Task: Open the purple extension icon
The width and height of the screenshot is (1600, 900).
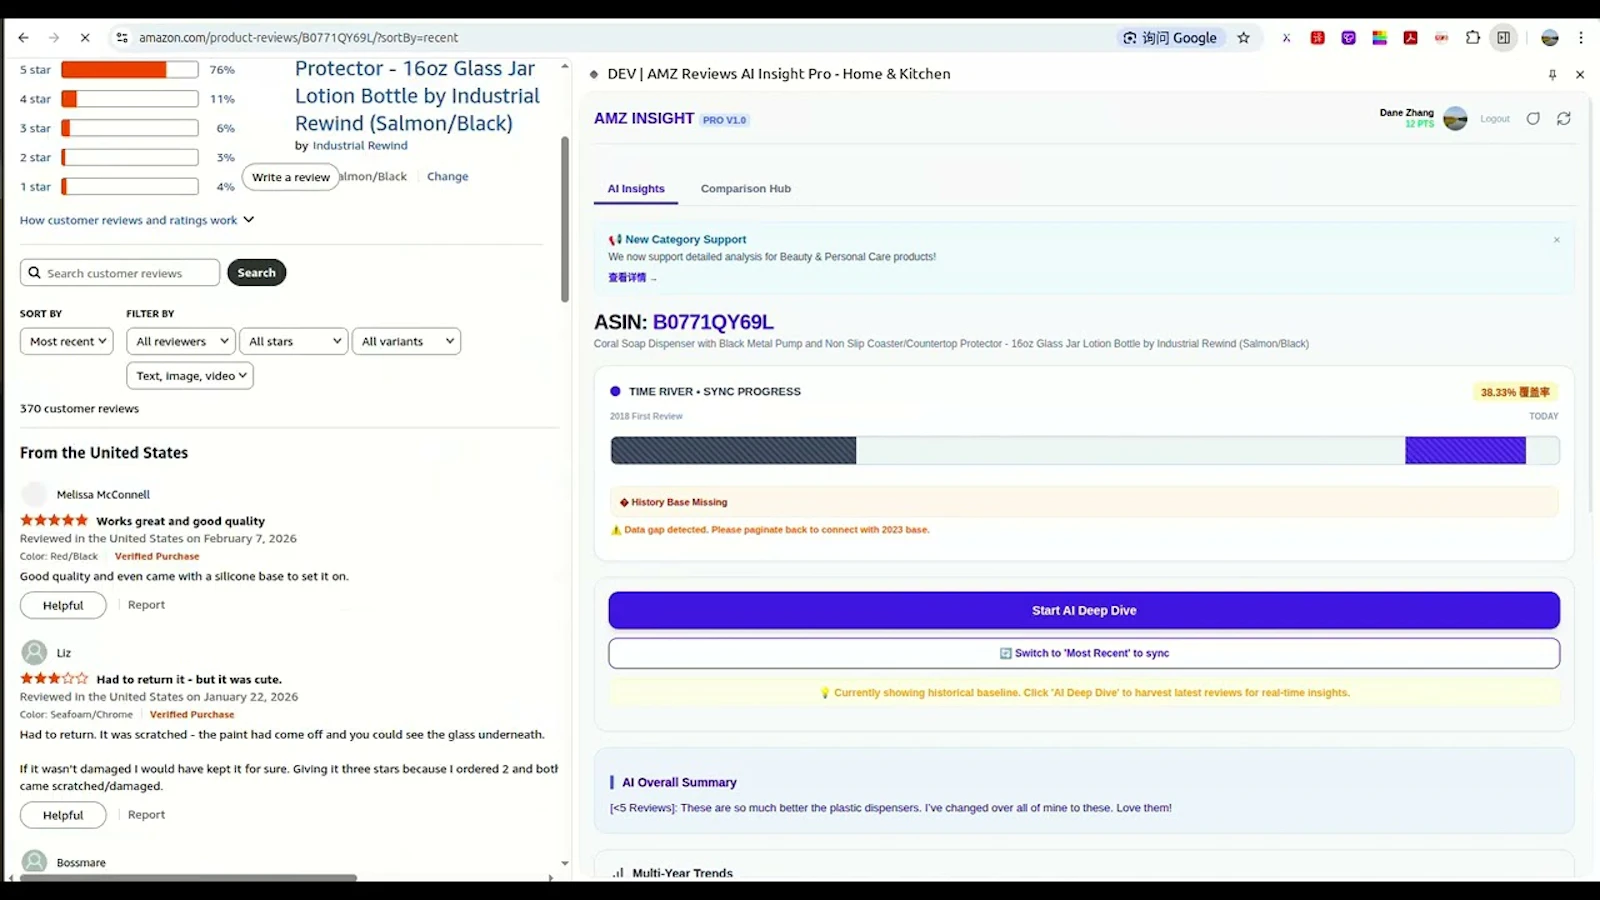Action: 1349,38
